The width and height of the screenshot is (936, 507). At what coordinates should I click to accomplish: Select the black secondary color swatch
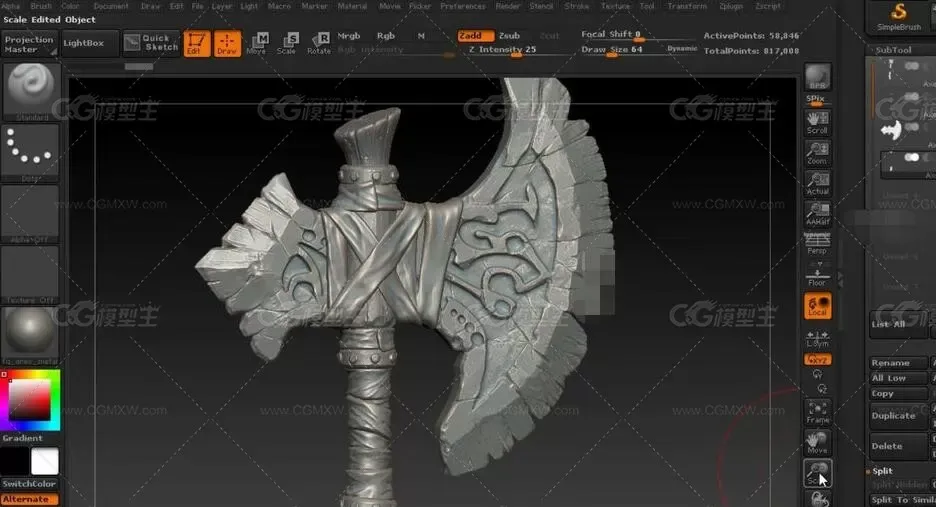coord(14,461)
